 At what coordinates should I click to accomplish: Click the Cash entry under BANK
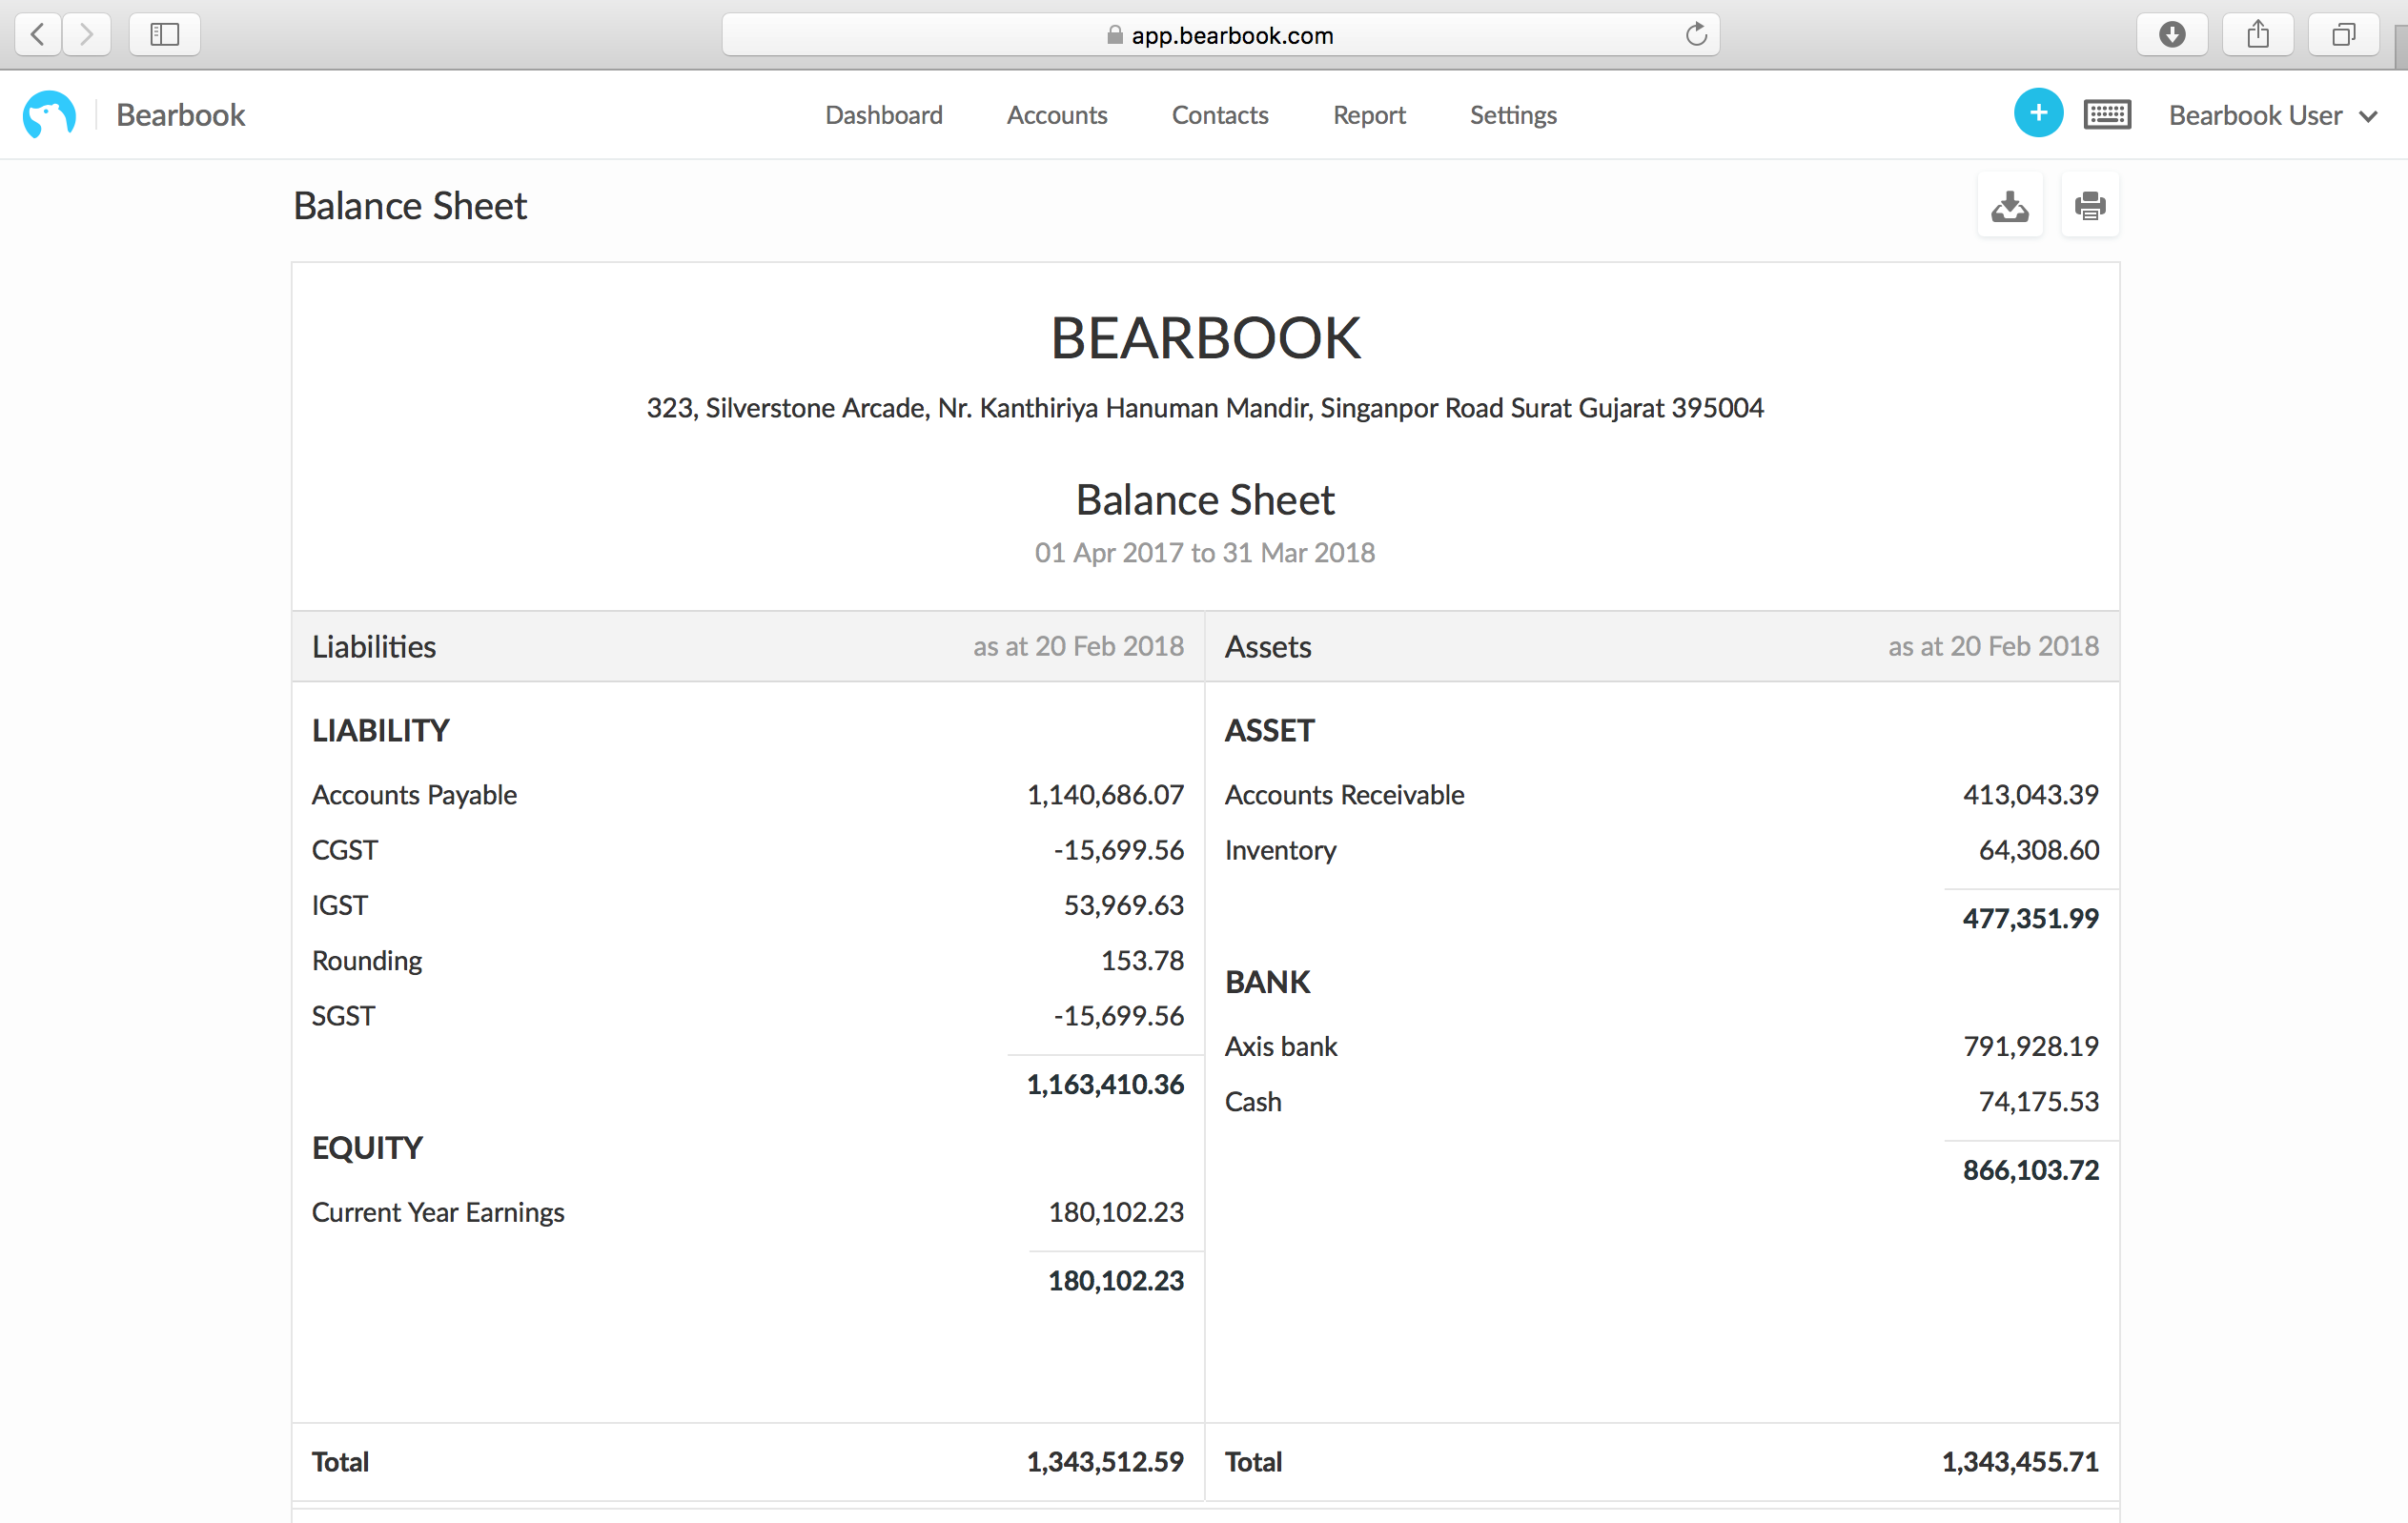pyautogui.click(x=1253, y=1102)
